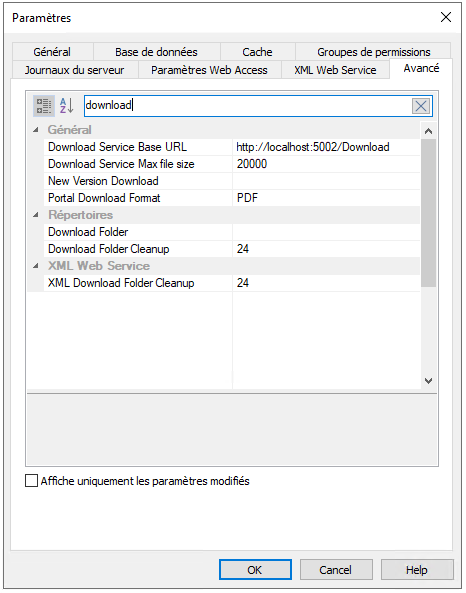Click the empty Download Folder value cell

[326, 232]
